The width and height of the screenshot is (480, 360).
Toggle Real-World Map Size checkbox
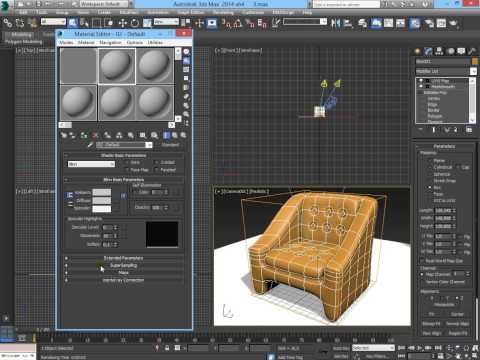[x=422, y=261]
